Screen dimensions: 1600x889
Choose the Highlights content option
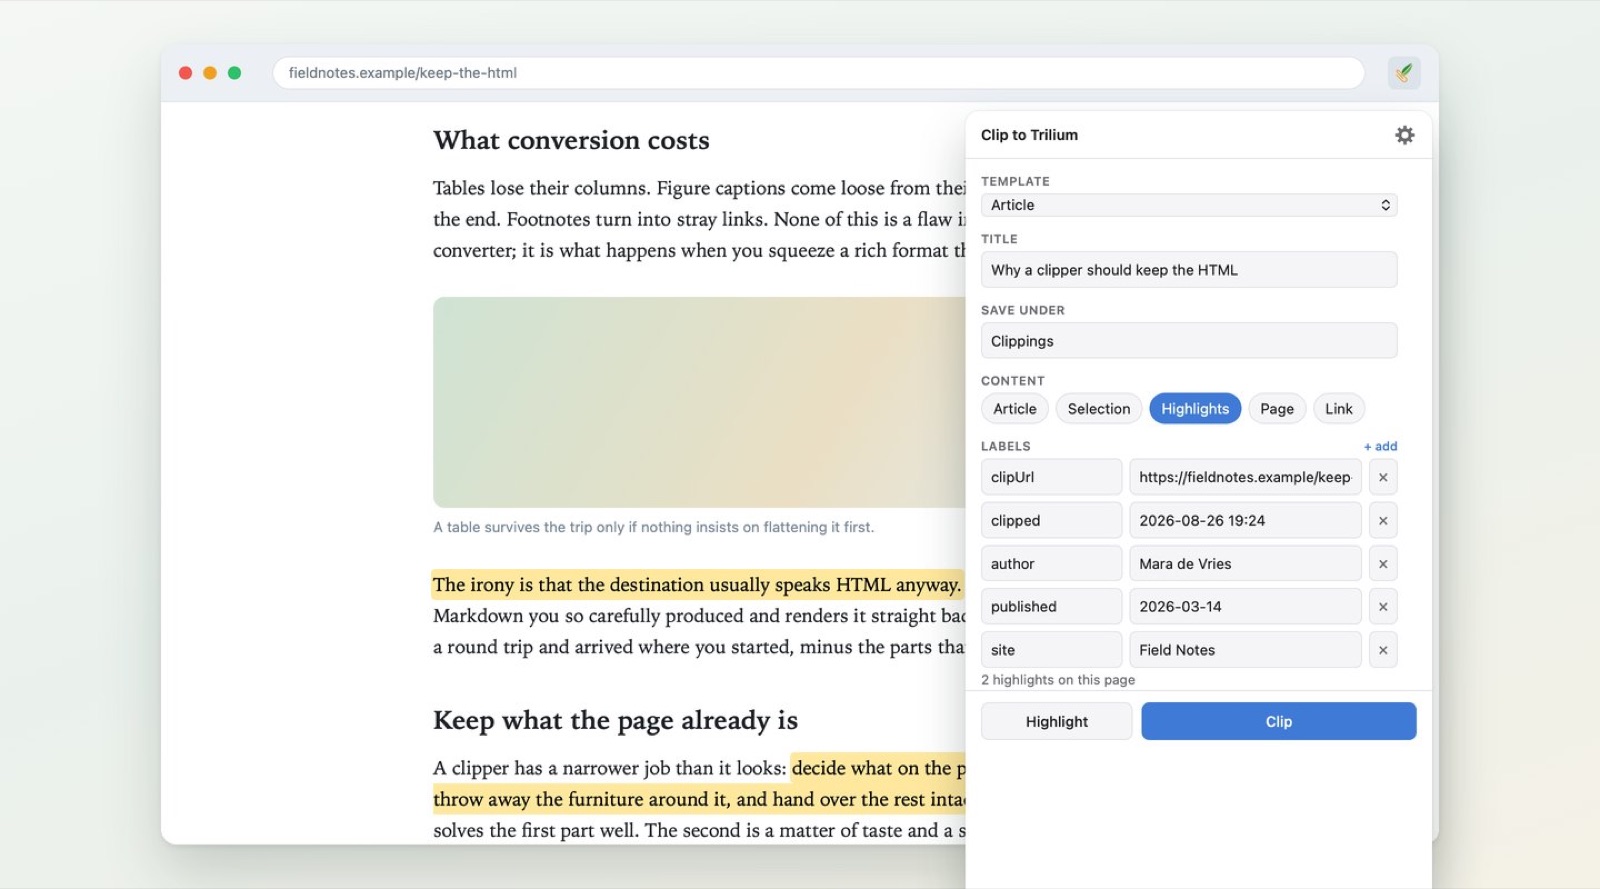[x=1195, y=408]
